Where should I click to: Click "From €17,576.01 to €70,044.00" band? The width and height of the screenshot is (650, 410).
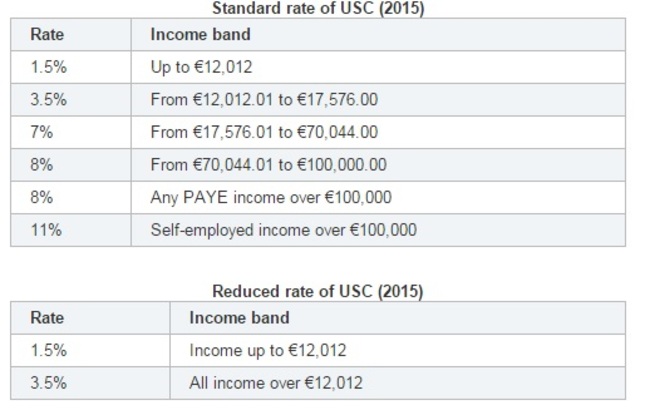[264, 132]
